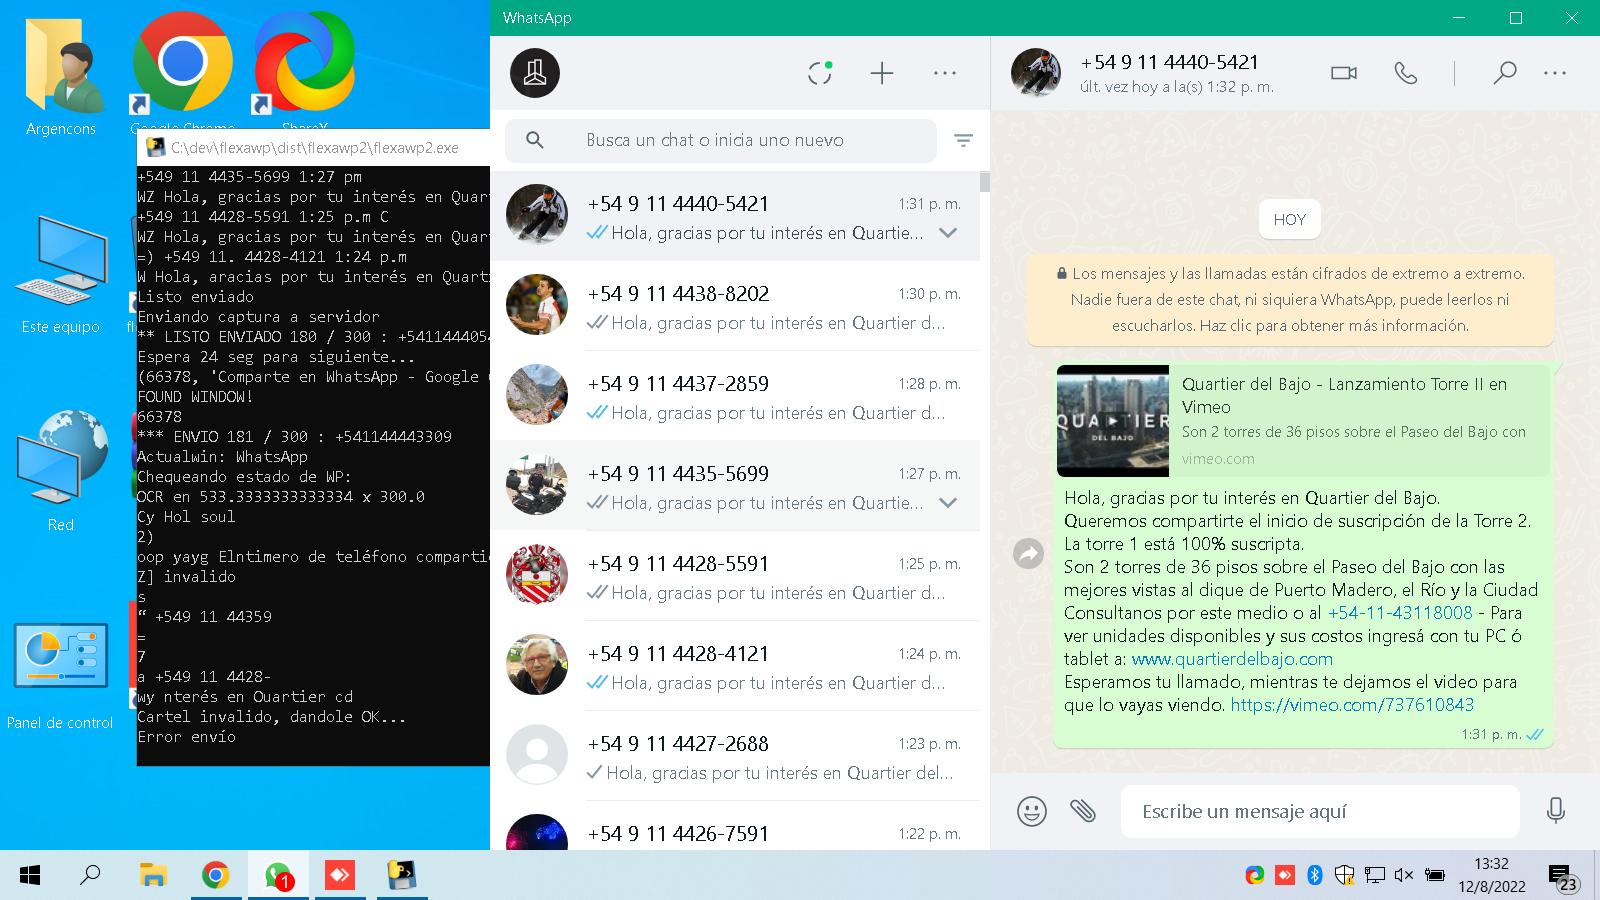Image resolution: width=1600 pixels, height=900 pixels.
Task: Start a voice call with this contact
Action: (1406, 73)
